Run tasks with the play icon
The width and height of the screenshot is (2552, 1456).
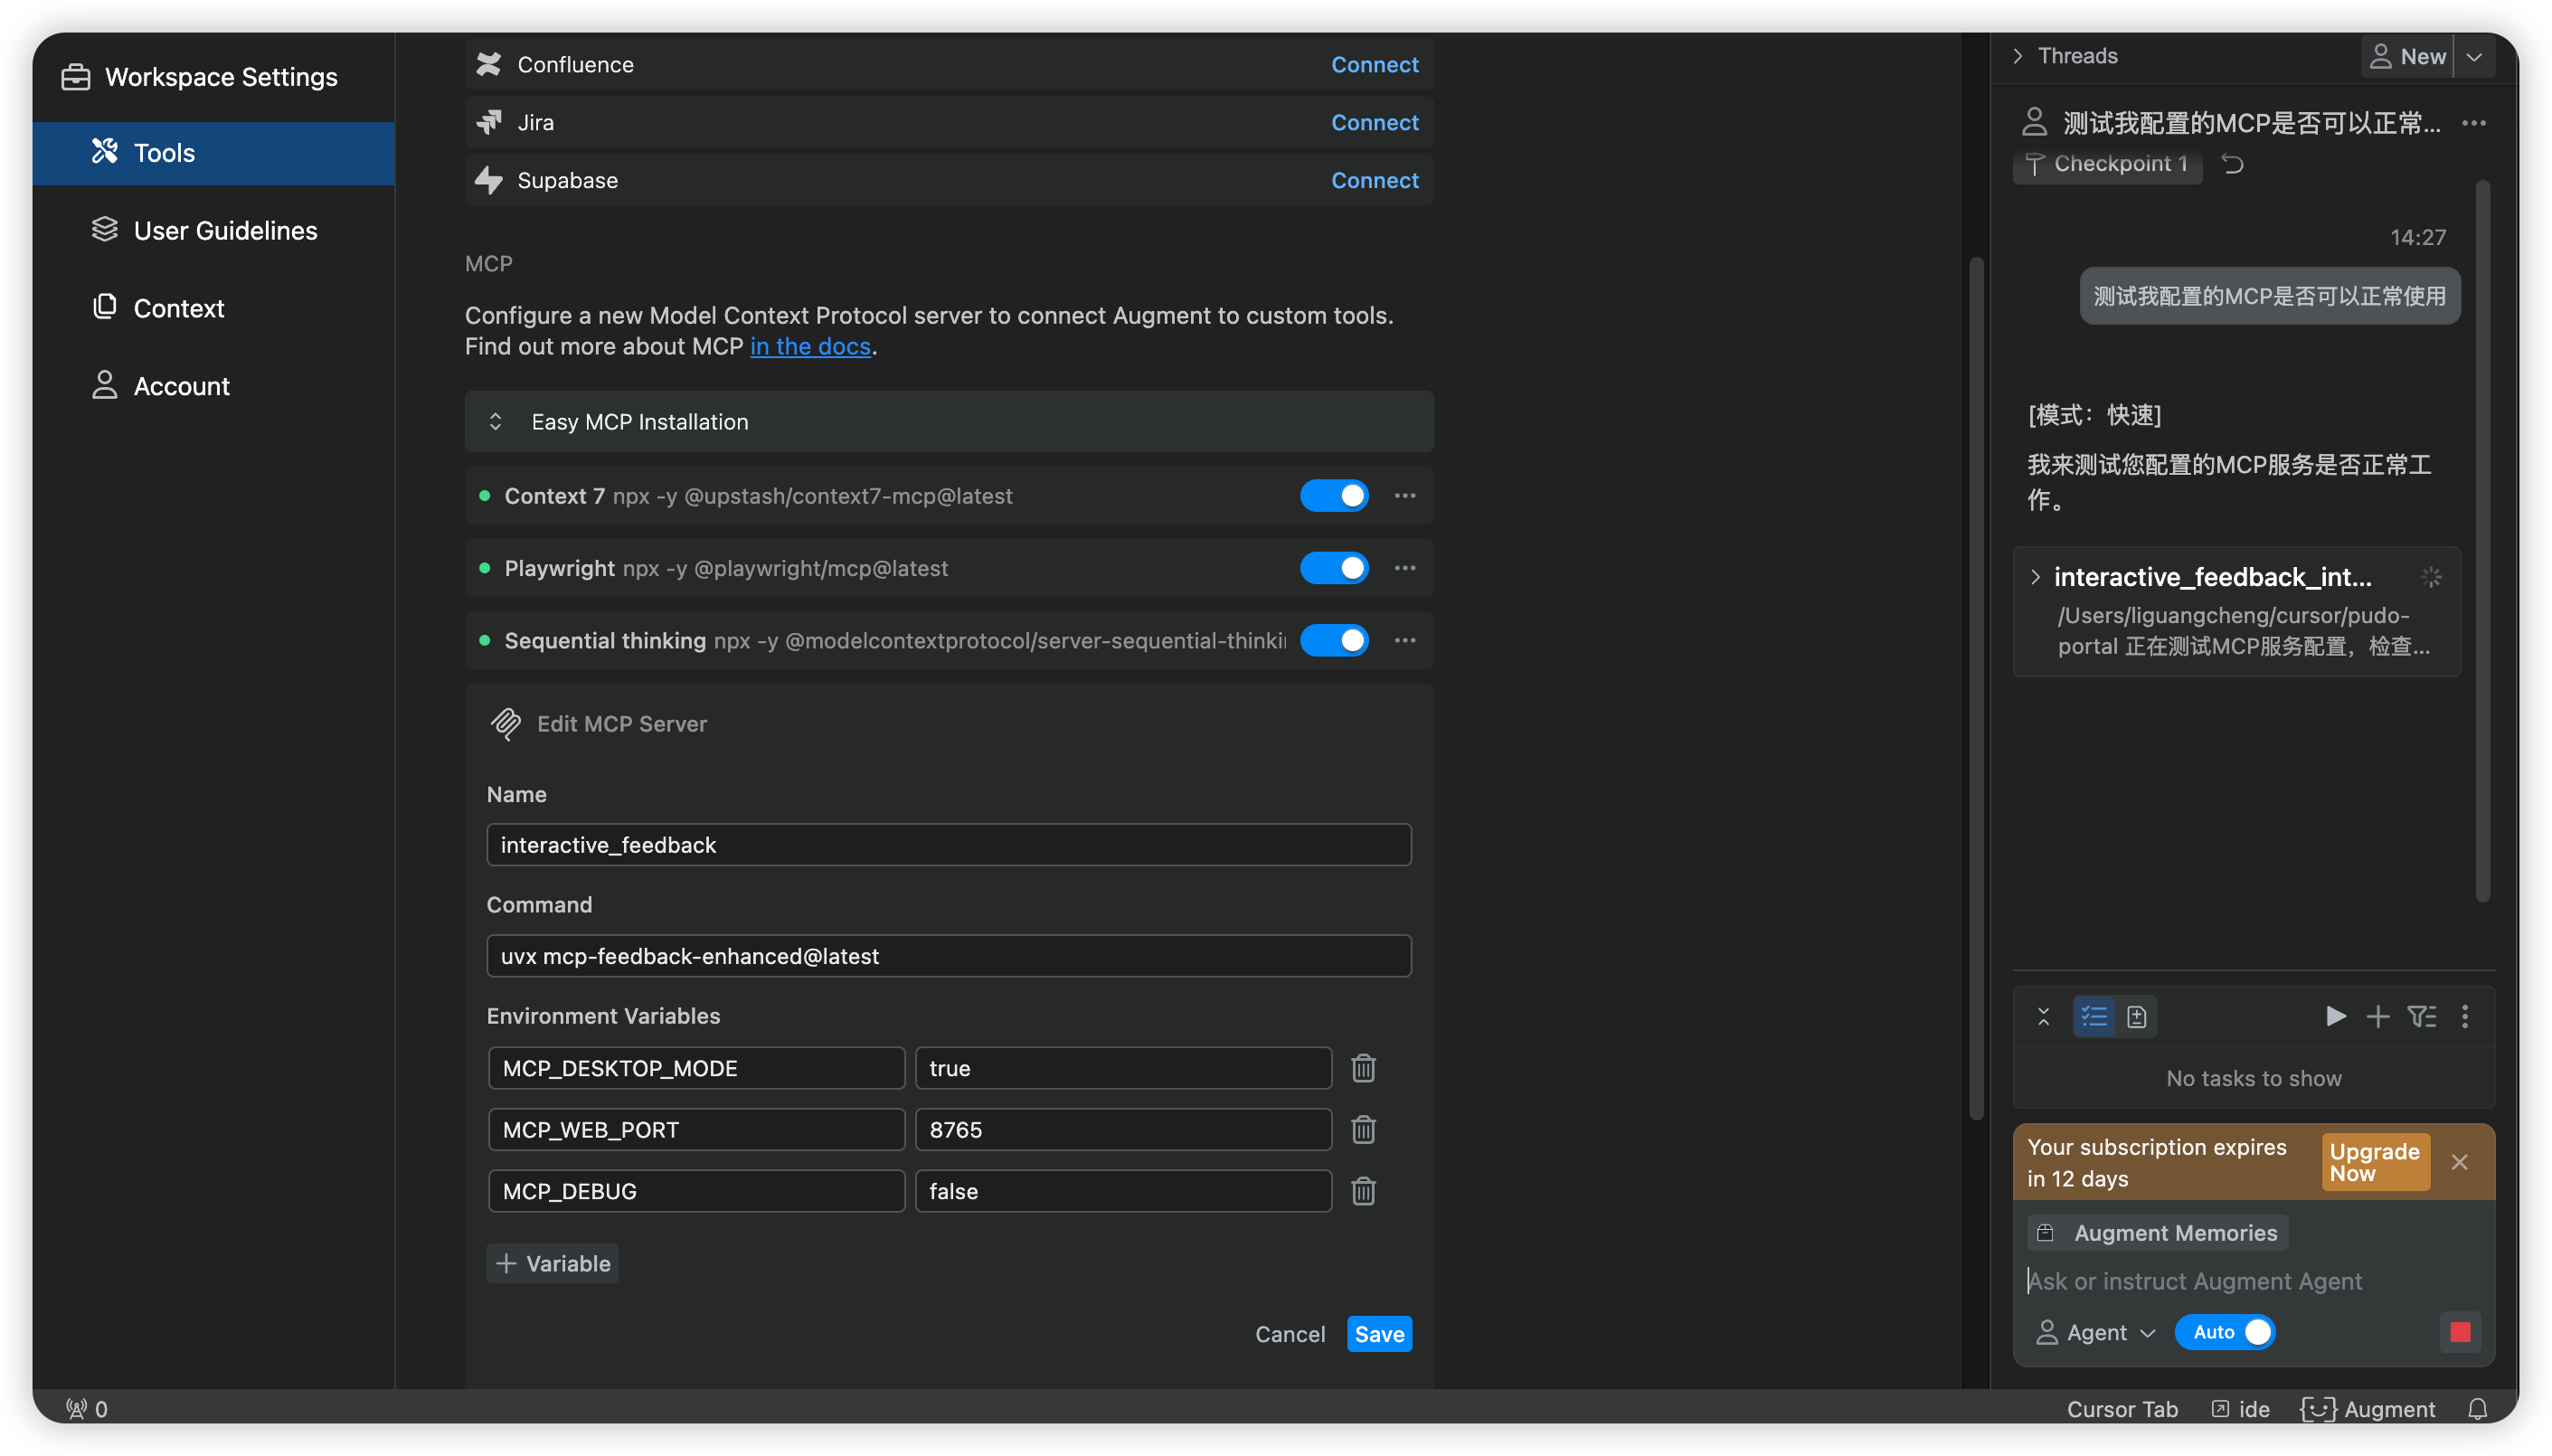tap(2335, 1017)
